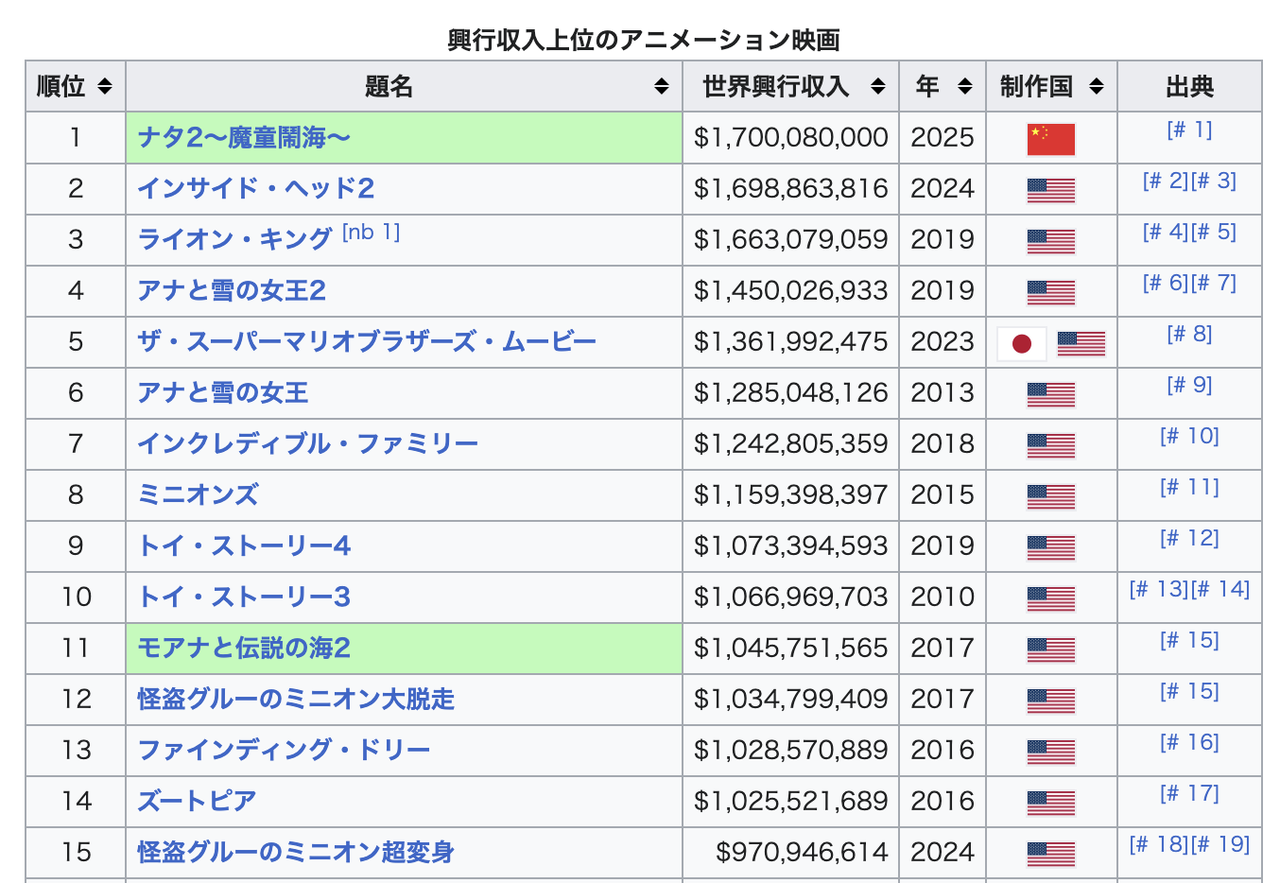Click the US flag in 怪盗グルーのミニオン大脱走 row

coord(1051,700)
